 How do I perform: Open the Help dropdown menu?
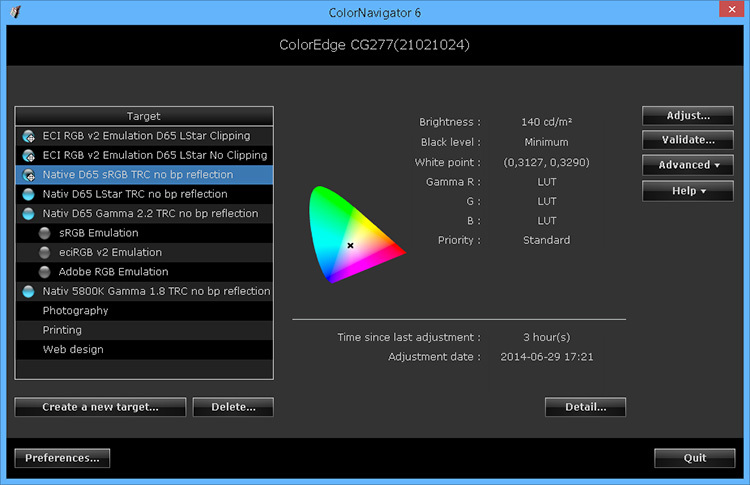click(x=688, y=191)
